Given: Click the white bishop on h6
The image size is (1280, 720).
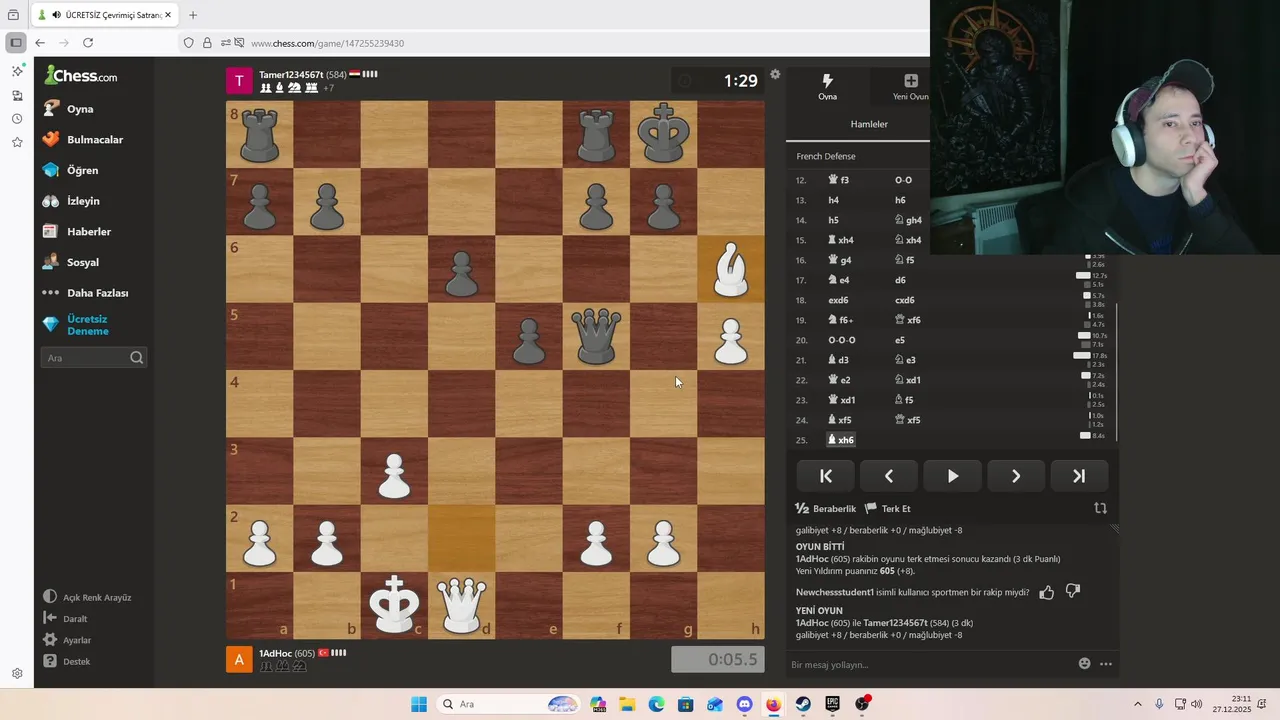Looking at the screenshot, I should point(731,269).
